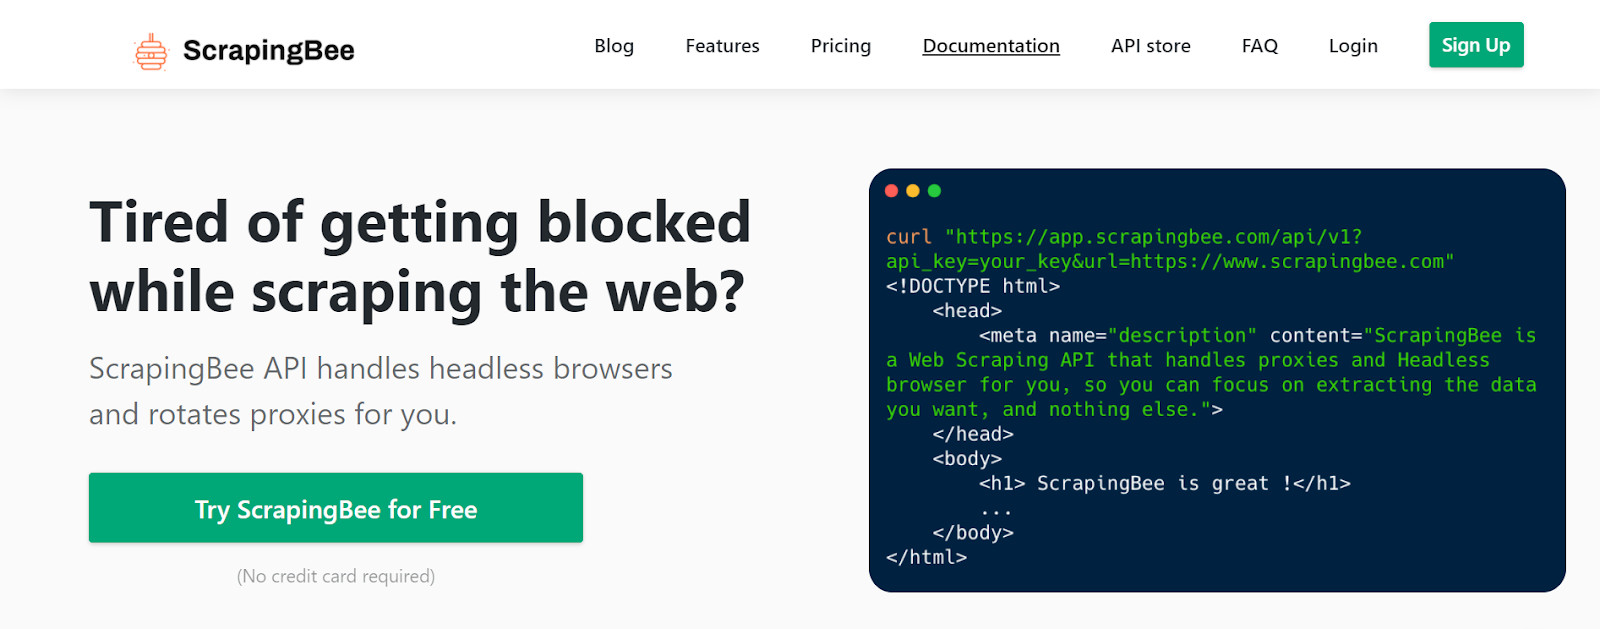Open the Documentation link

pyautogui.click(x=990, y=46)
